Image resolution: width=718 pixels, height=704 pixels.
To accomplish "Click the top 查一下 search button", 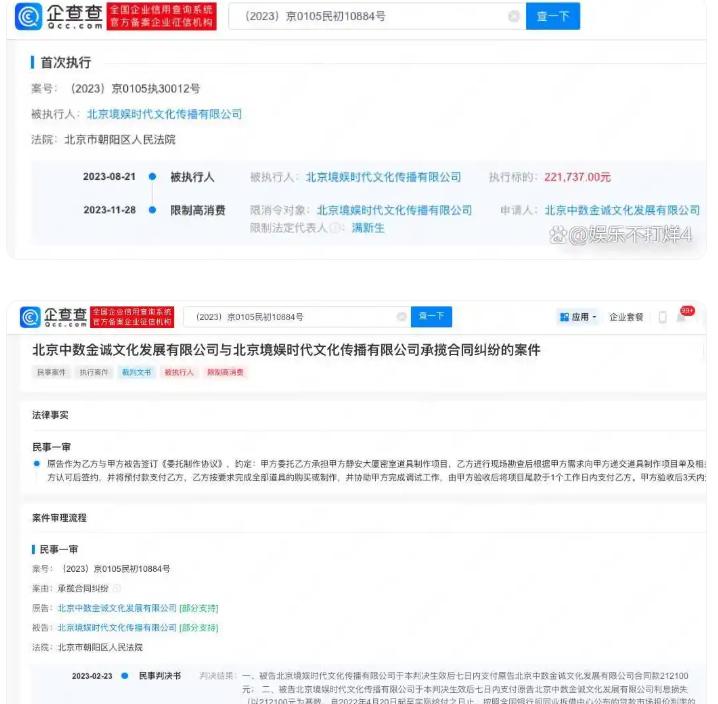I will 553,16.
